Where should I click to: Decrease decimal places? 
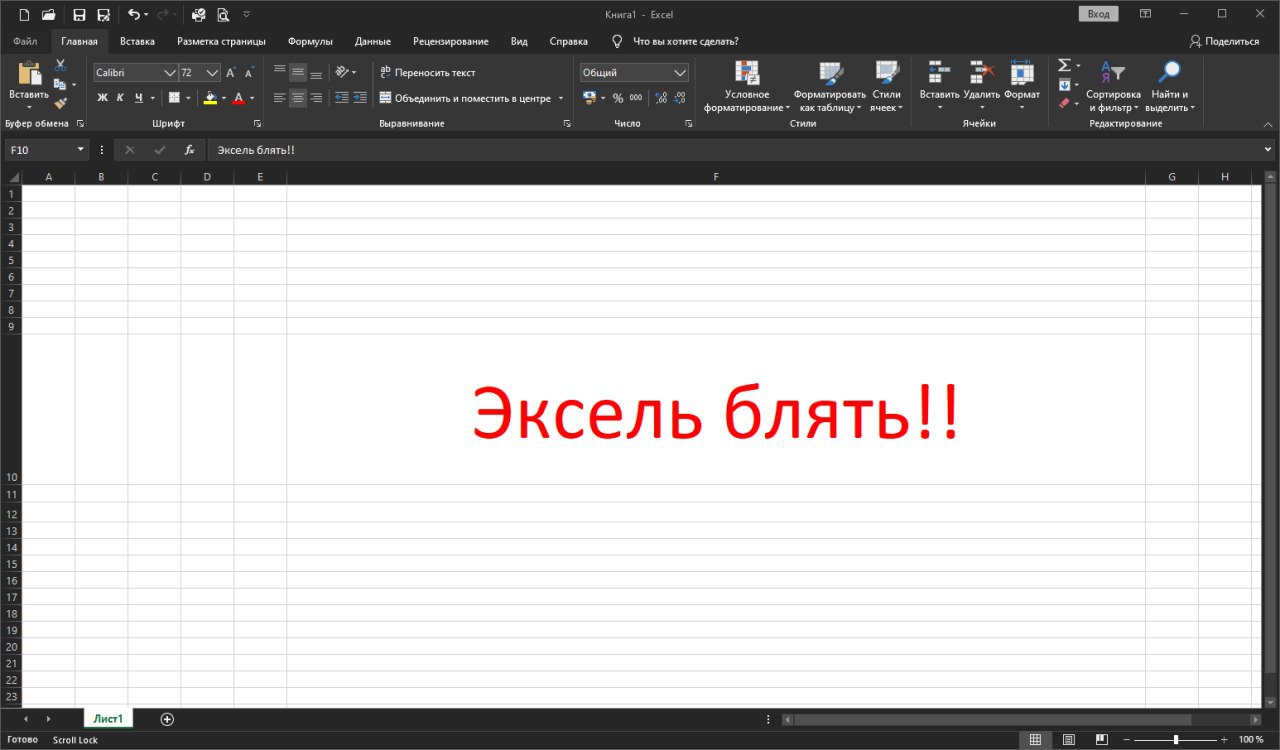tap(680, 98)
